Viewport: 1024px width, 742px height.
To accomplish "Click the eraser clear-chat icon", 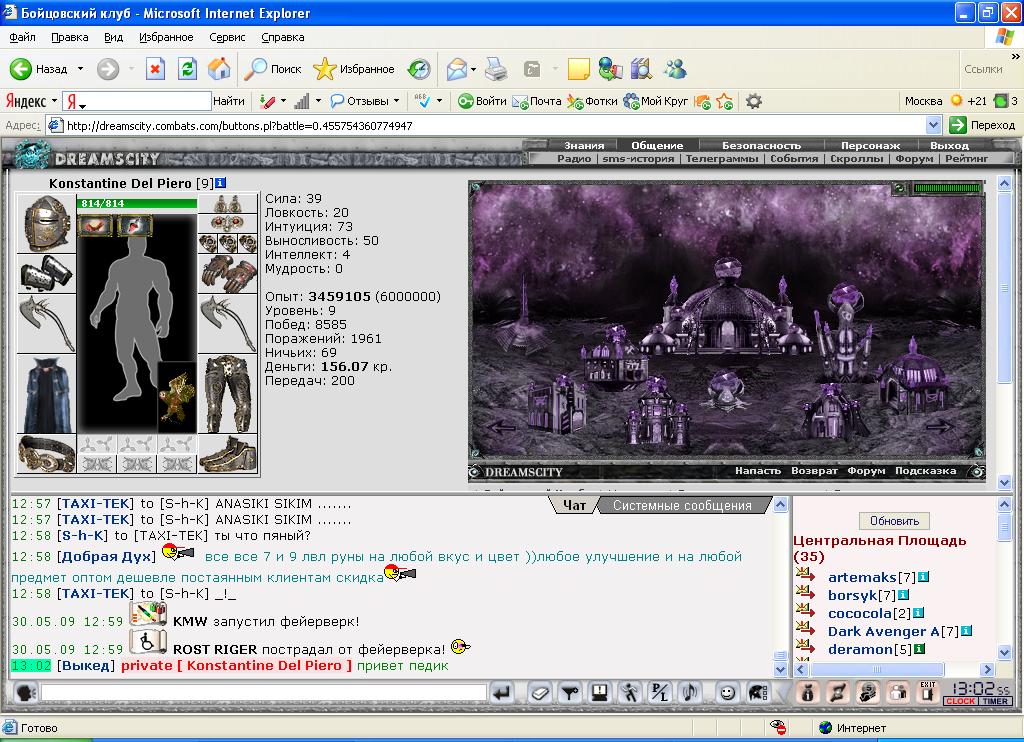I will 539,692.
